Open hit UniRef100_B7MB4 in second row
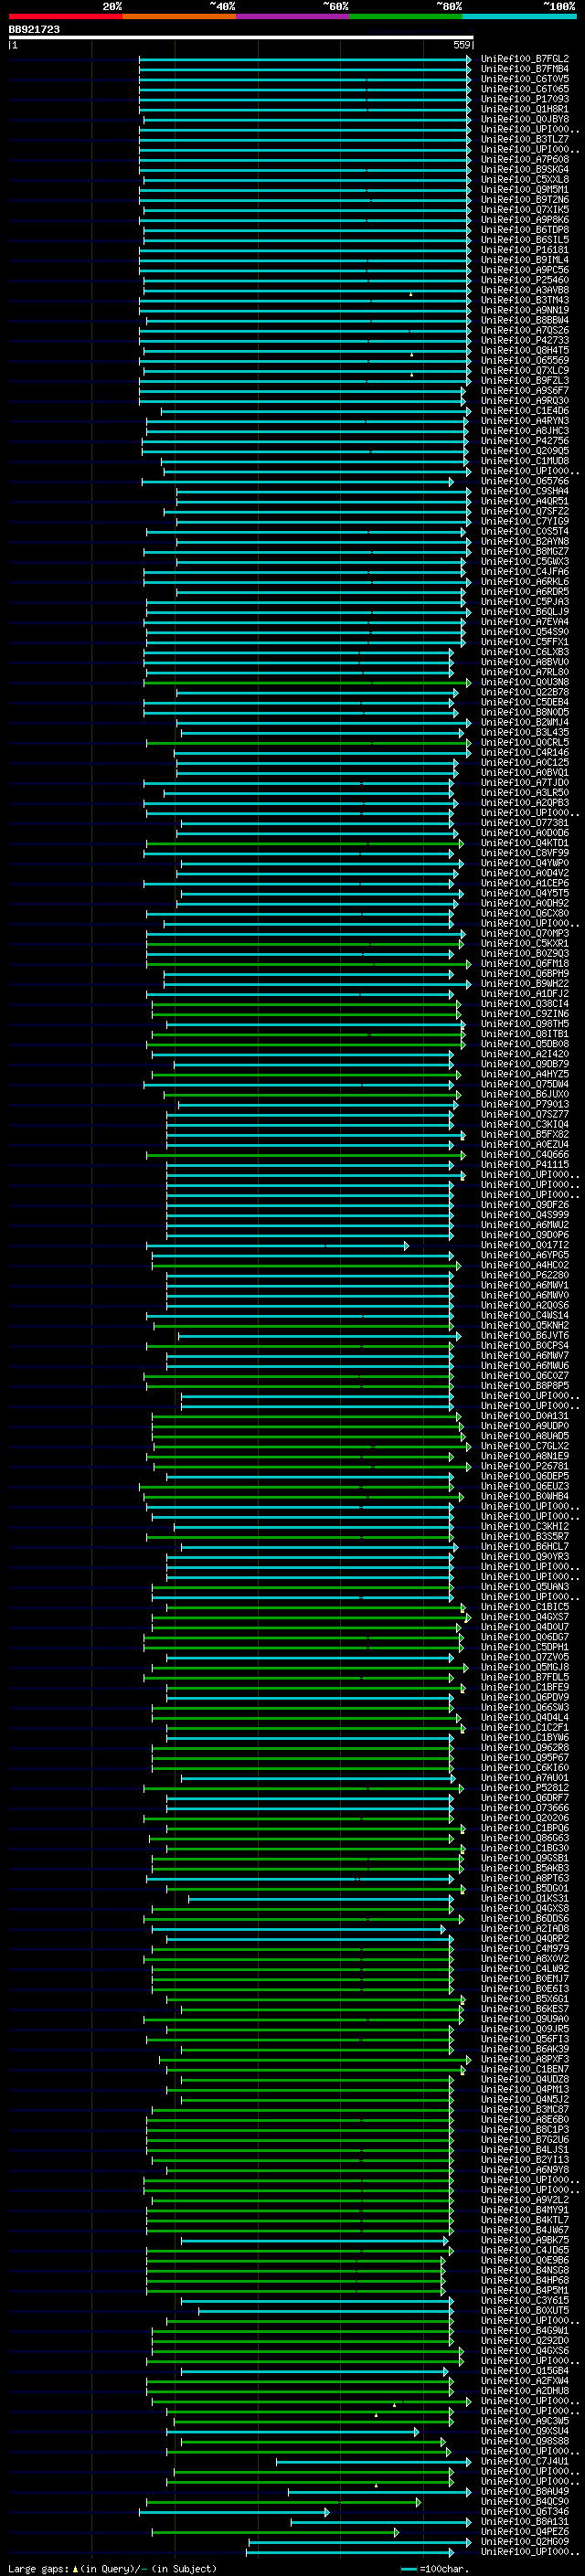The image size is (585, 2576). pos(525,69)
